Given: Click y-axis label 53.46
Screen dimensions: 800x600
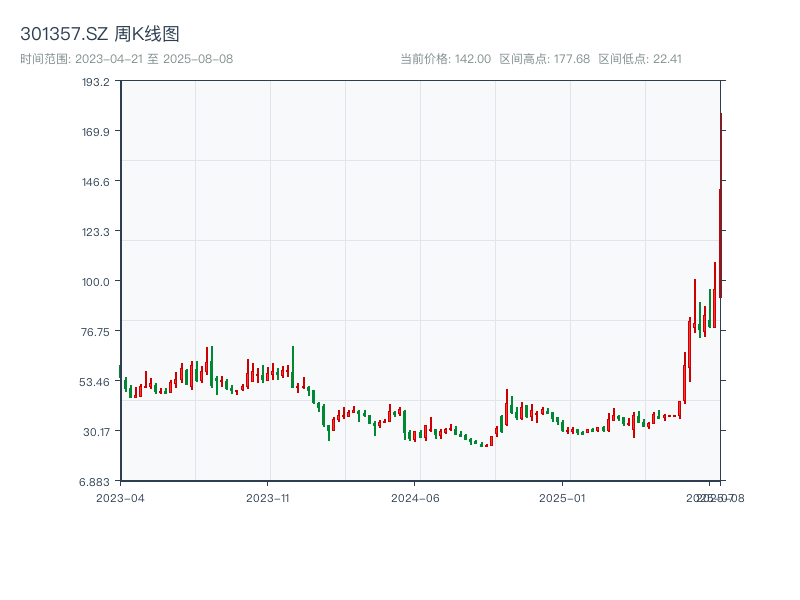Looking at the screenshot, I should coord(95,382).
